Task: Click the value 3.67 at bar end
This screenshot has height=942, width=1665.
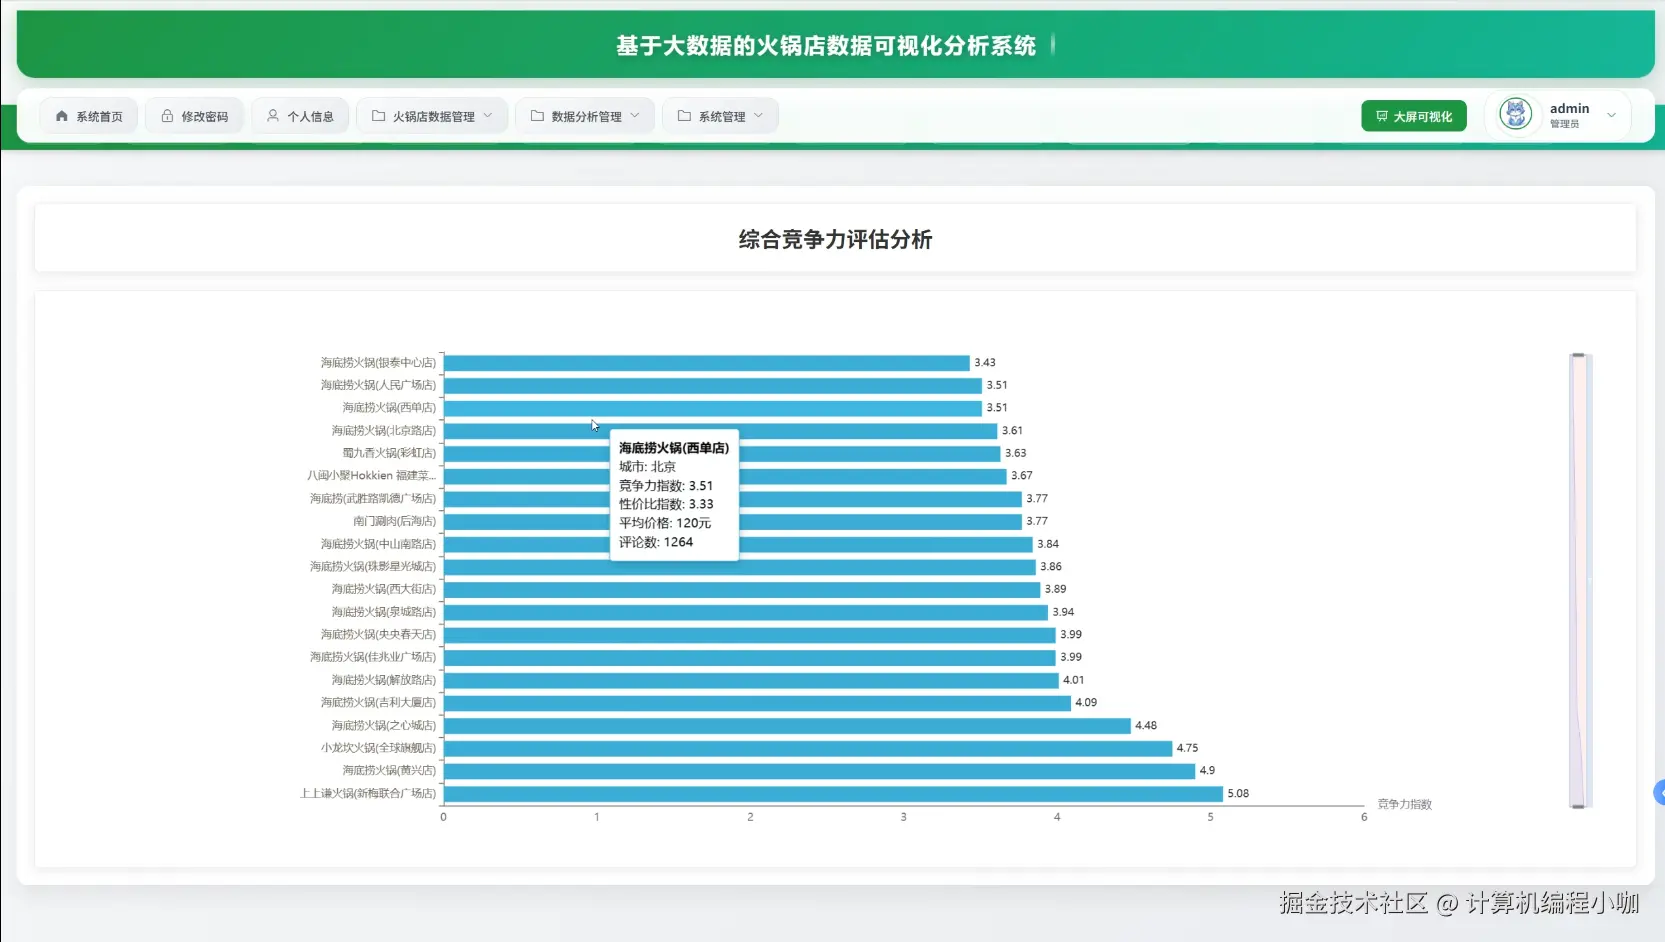Action: (x=1021, y=476)
